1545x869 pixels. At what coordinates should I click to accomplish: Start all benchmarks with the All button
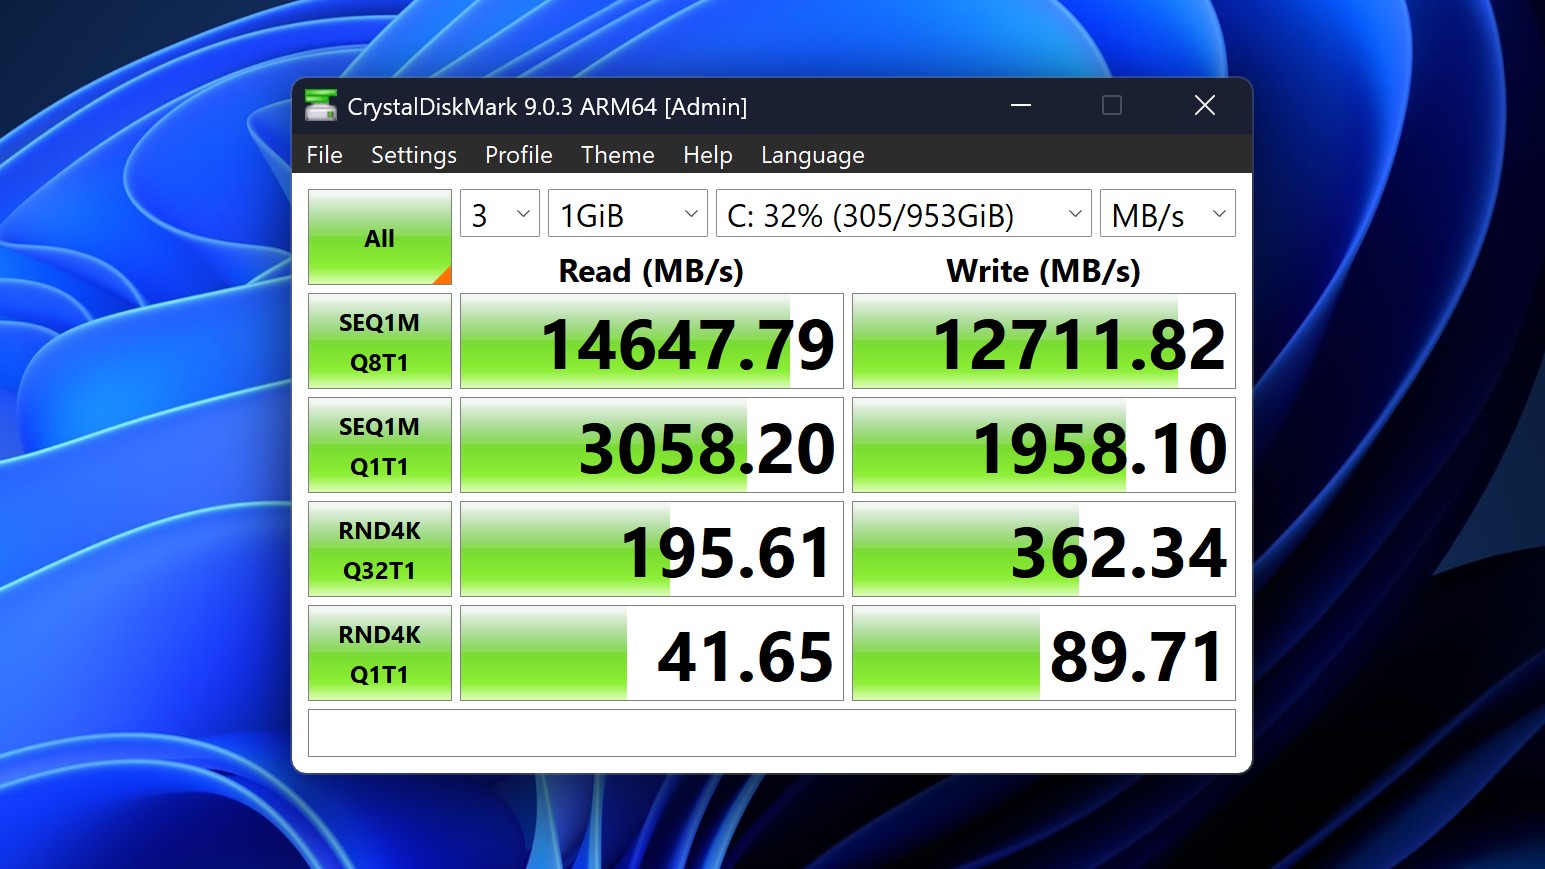380,237
